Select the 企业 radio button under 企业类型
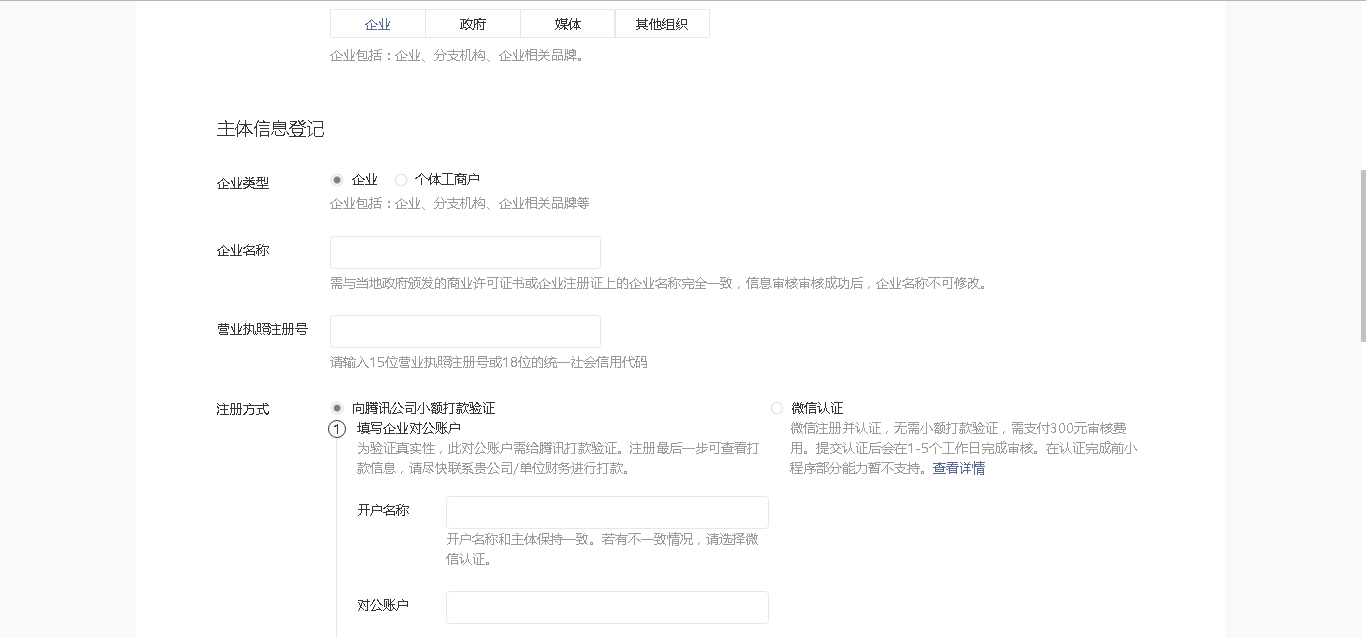The image size is (1366, 638). [337, 180]
